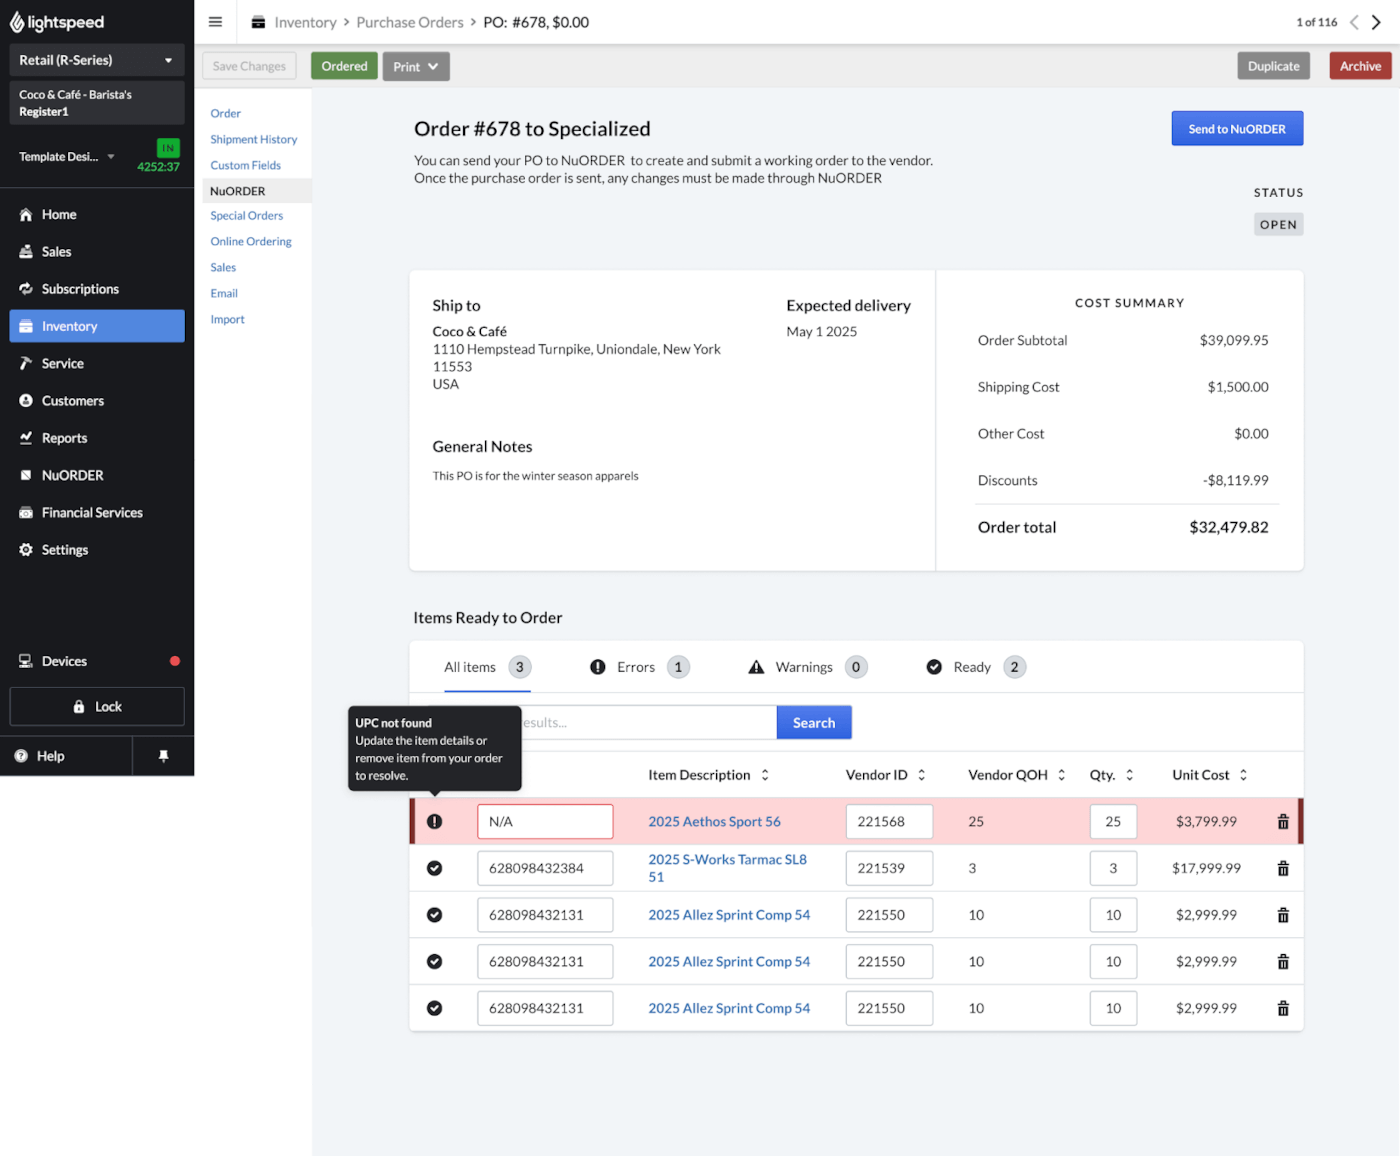The image size is (1400, 1156).
Task: Click the Qty field showing 3
Action: (x=1113, y=868)
